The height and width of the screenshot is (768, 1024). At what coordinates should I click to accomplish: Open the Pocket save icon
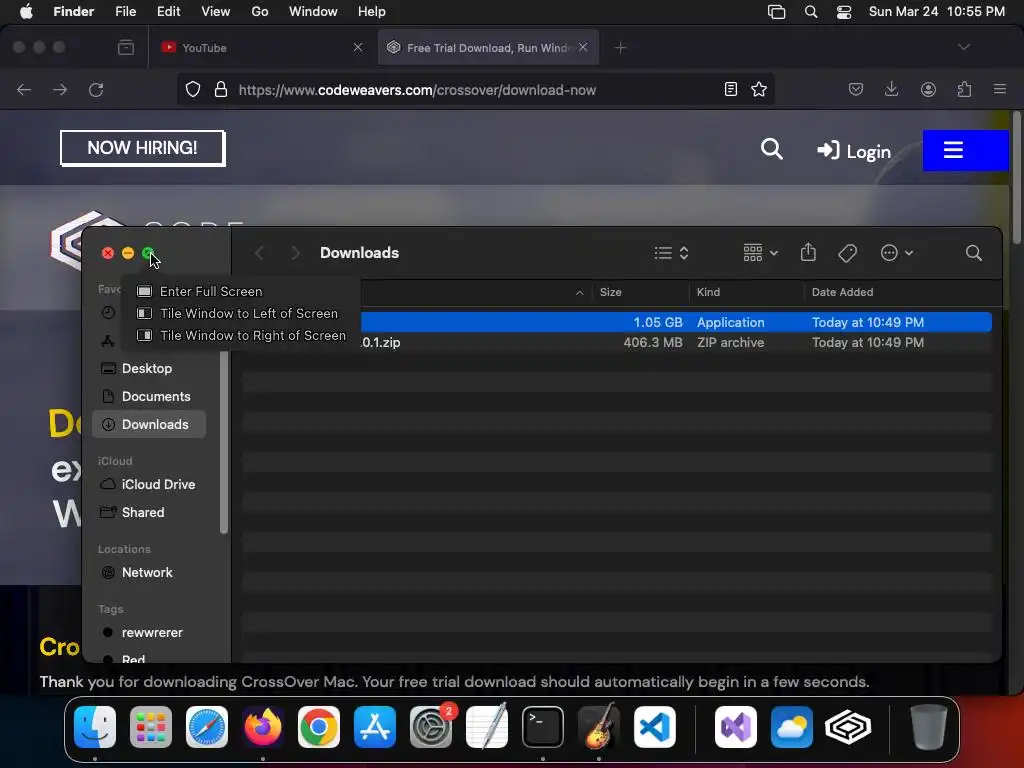click(856, 89)
